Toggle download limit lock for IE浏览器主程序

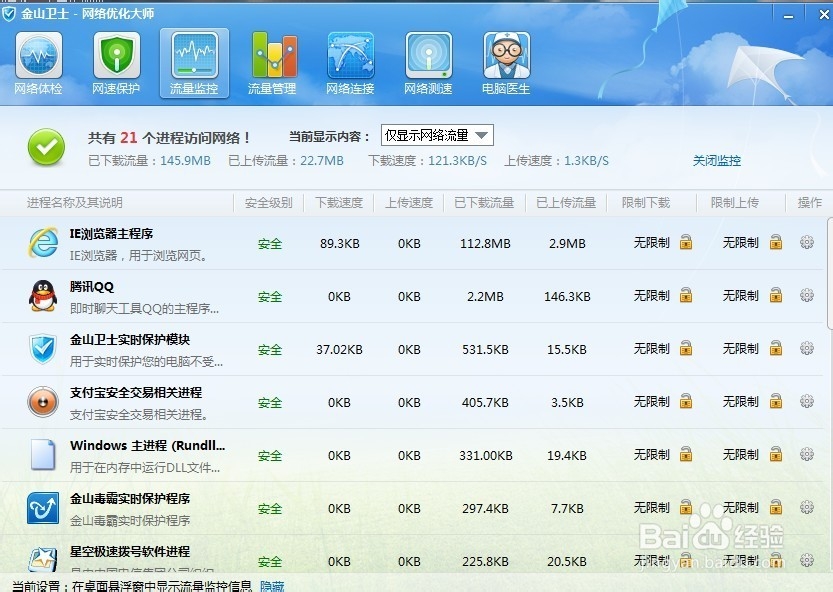click(686, 242)
